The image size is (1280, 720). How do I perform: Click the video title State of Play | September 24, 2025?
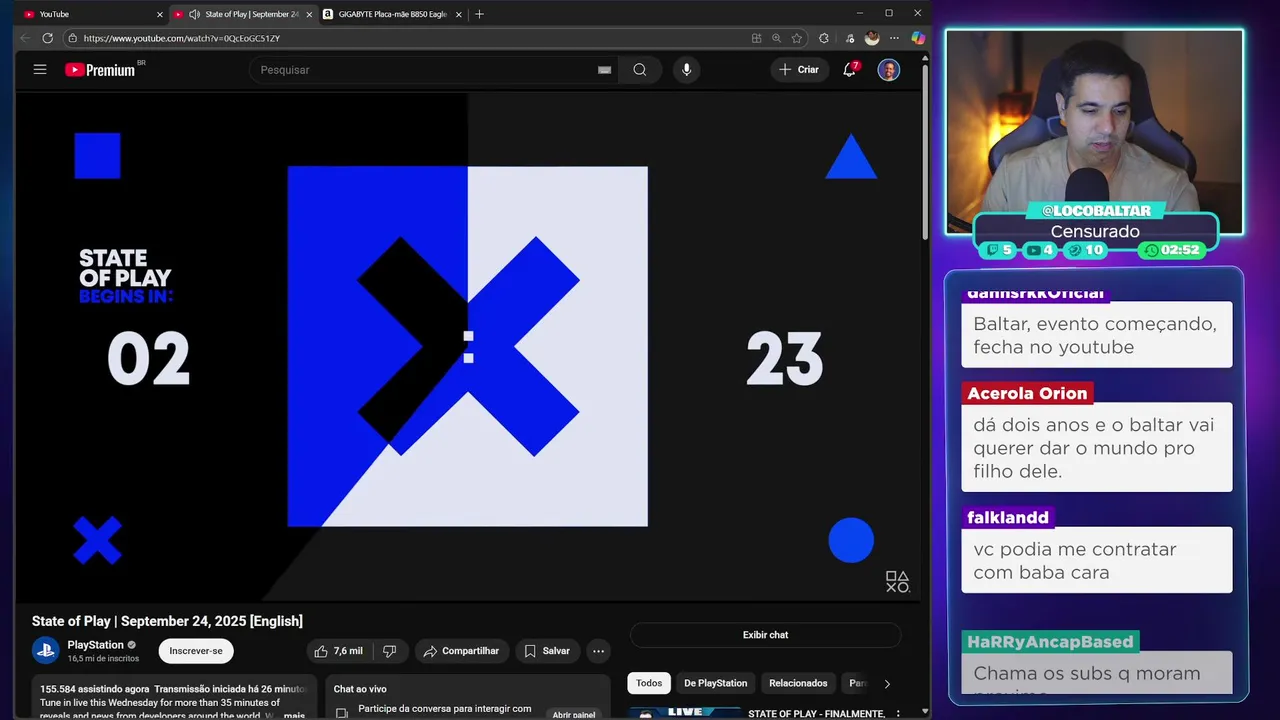(167, 621)
